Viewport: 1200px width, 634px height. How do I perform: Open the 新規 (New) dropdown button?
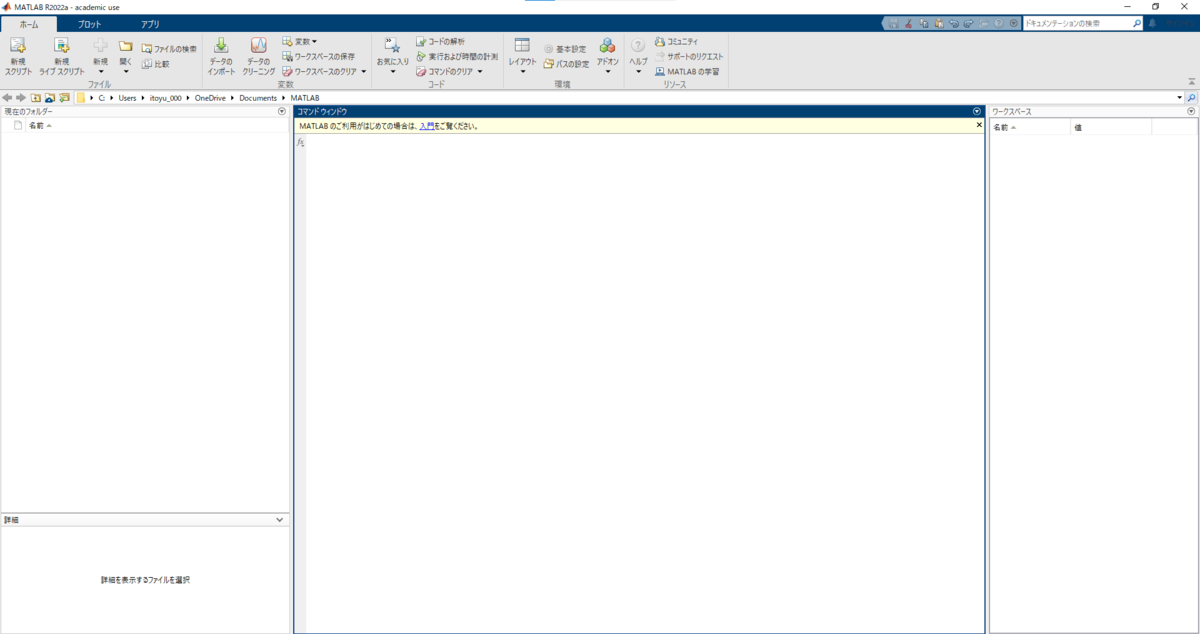(100, 57)
